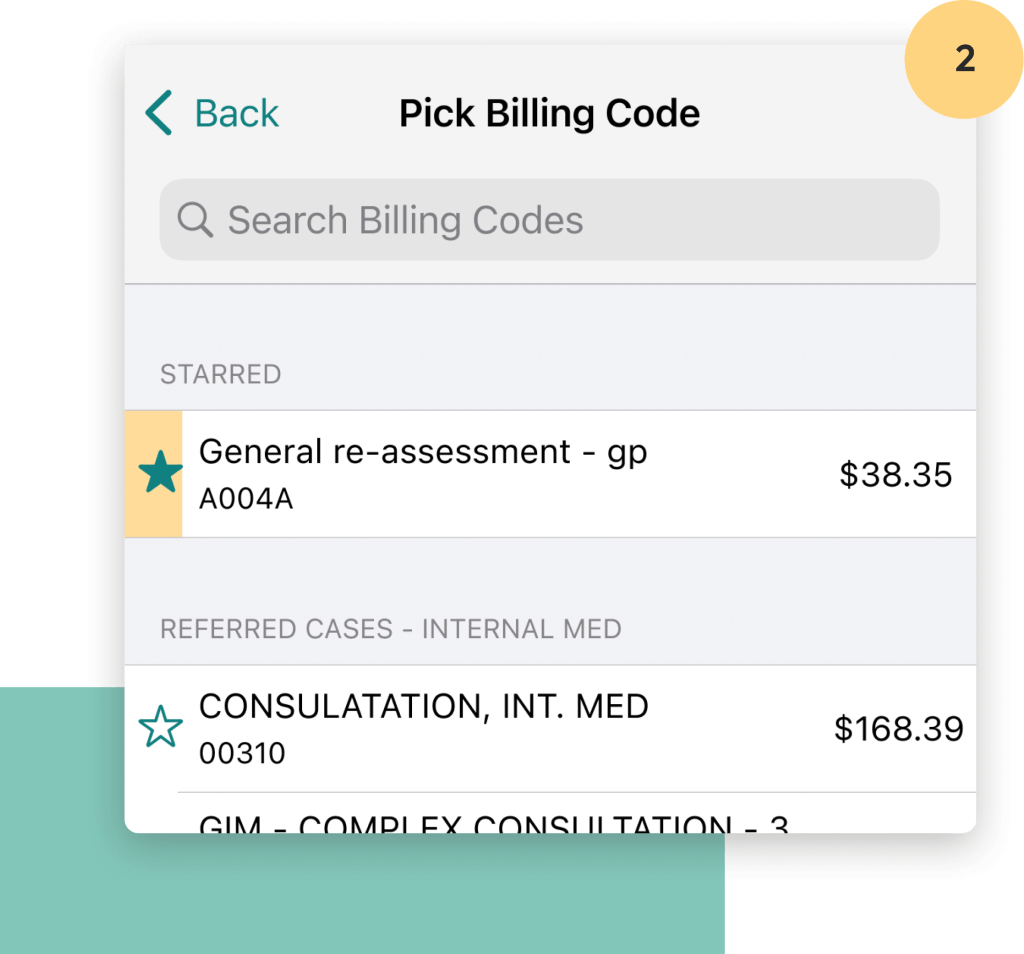Click the magnifying glass inside the search bar
This screenshot has height=954, width=1024.
point(195,219)
